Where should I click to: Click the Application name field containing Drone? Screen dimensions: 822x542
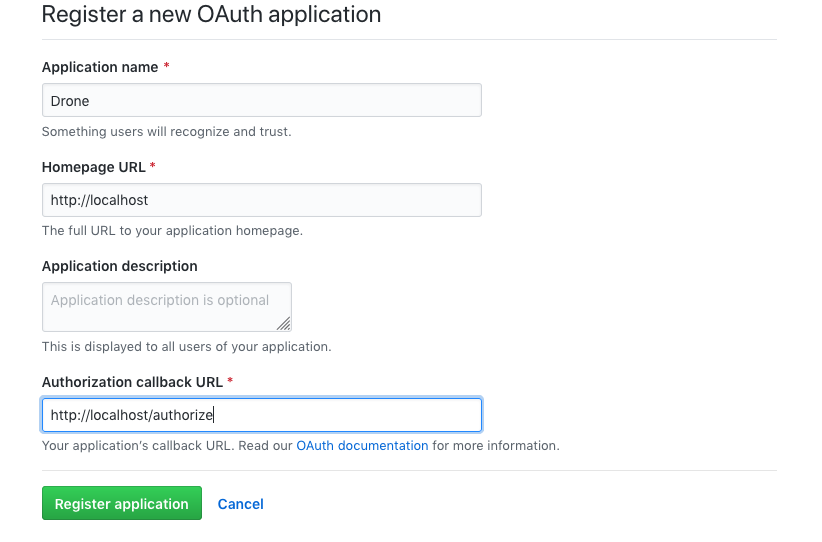tap(262, 100)
